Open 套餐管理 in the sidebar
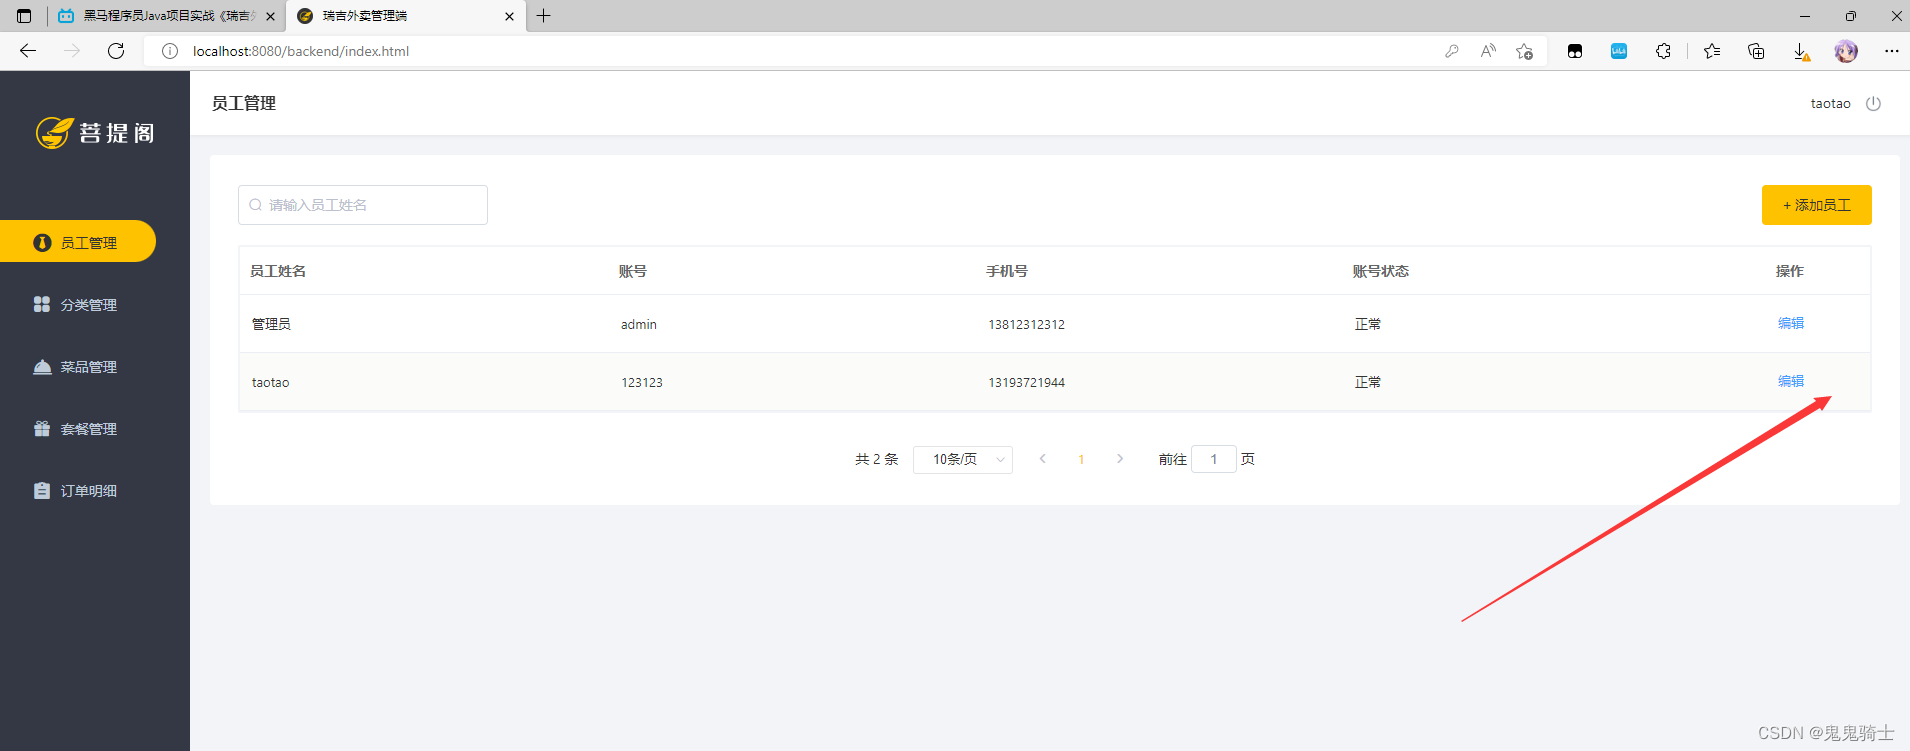The width and height of the screenshot is (1910, 751). [78, 428]
